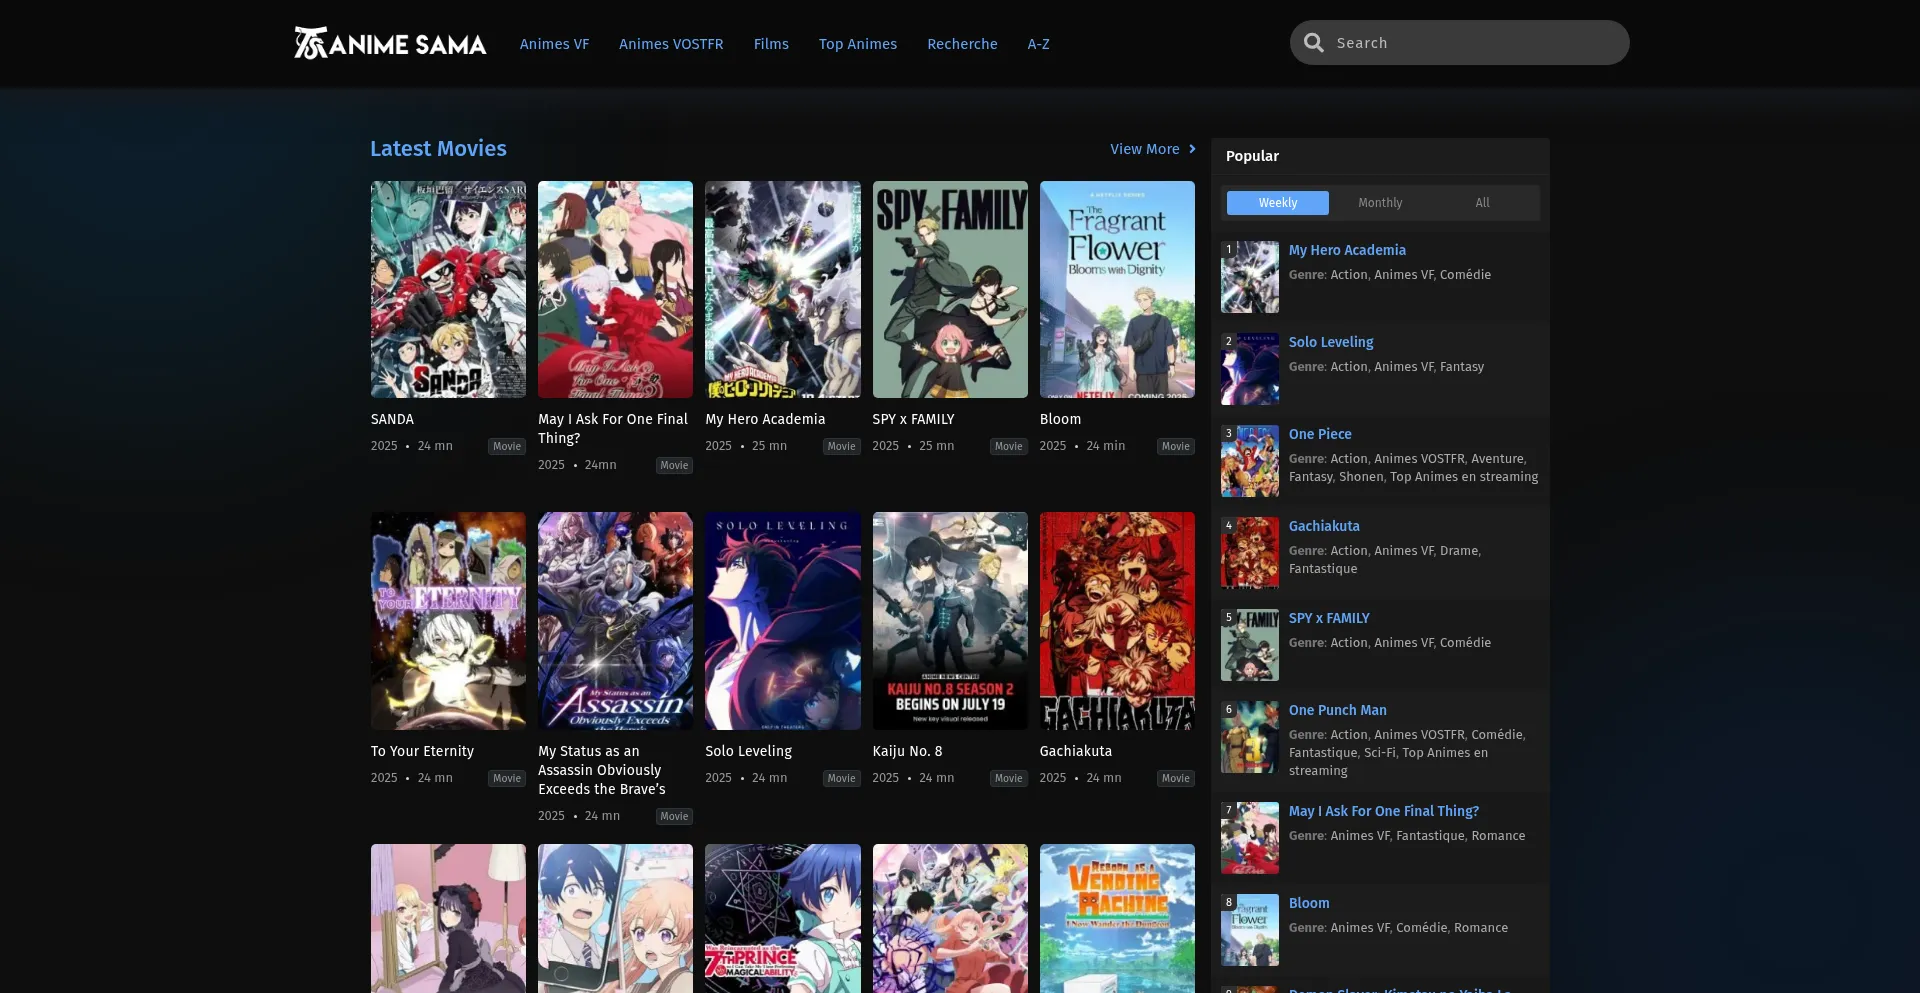Image resolution: width=1920 pixels, height=993 pixels.
Task: Switch popular list to Monthly
Action: (1380, 203)
